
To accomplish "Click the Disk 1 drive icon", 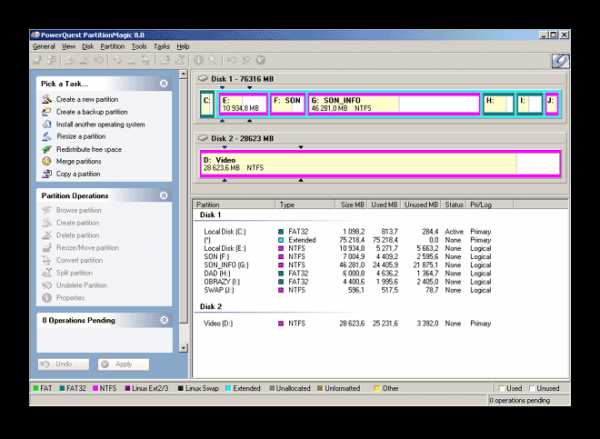I will (202, 78).
